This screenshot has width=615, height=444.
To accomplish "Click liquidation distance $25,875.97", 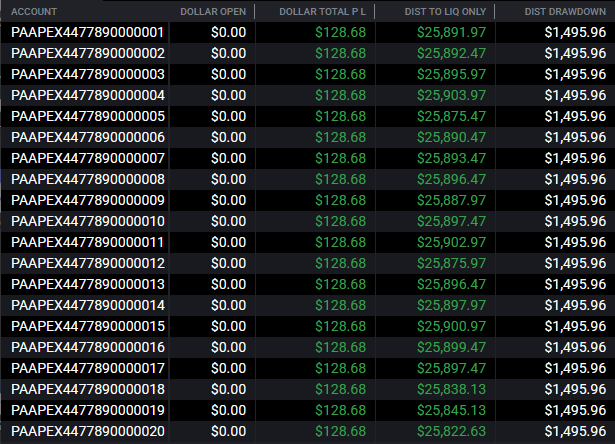I will pyautogui.click(x=451, y=263).
